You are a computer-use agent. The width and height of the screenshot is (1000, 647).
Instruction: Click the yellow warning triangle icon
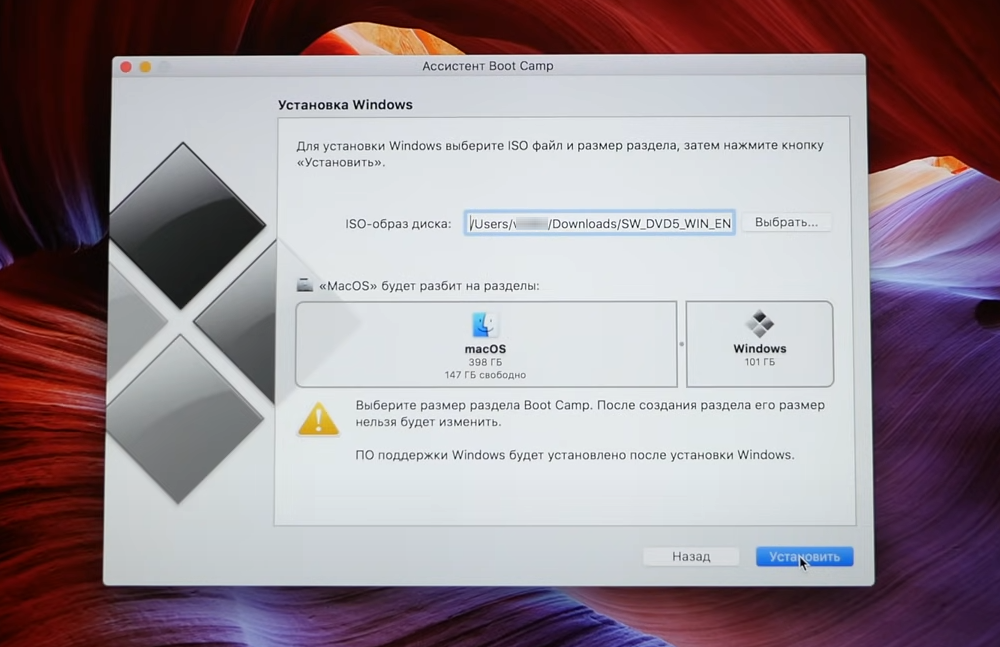tap(318, 417)
